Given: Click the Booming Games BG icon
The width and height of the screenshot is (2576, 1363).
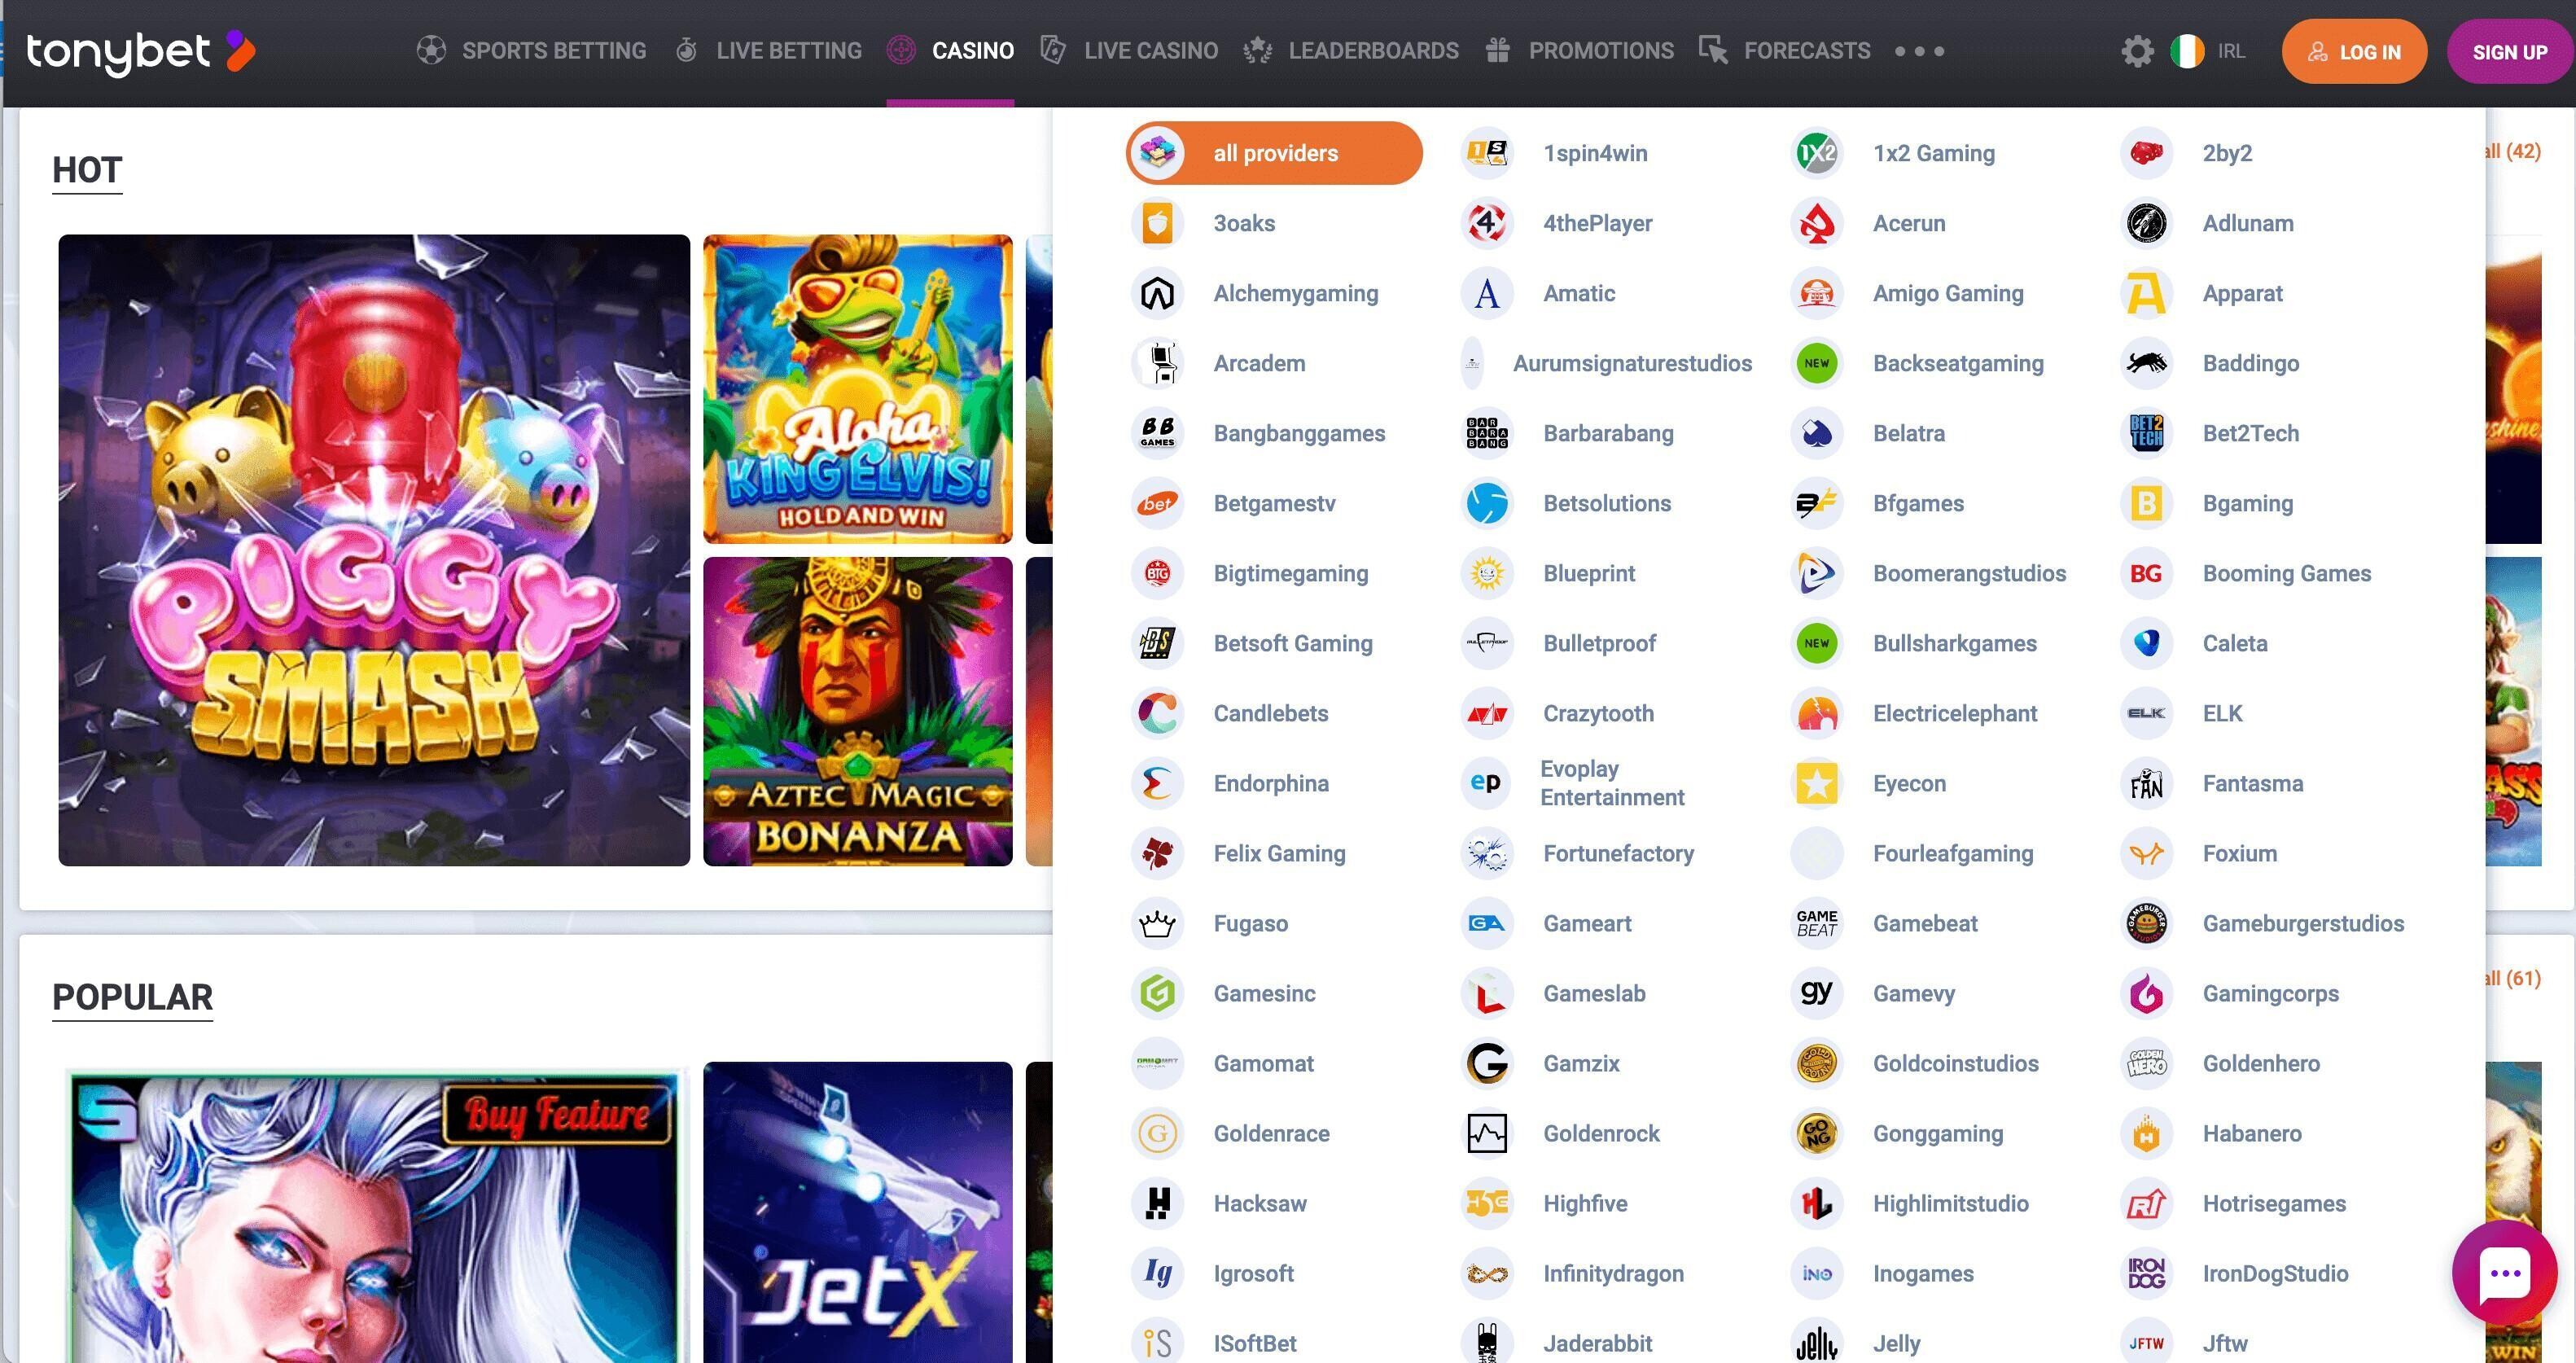Looking at the screenshot, I should click(2146, 573).
